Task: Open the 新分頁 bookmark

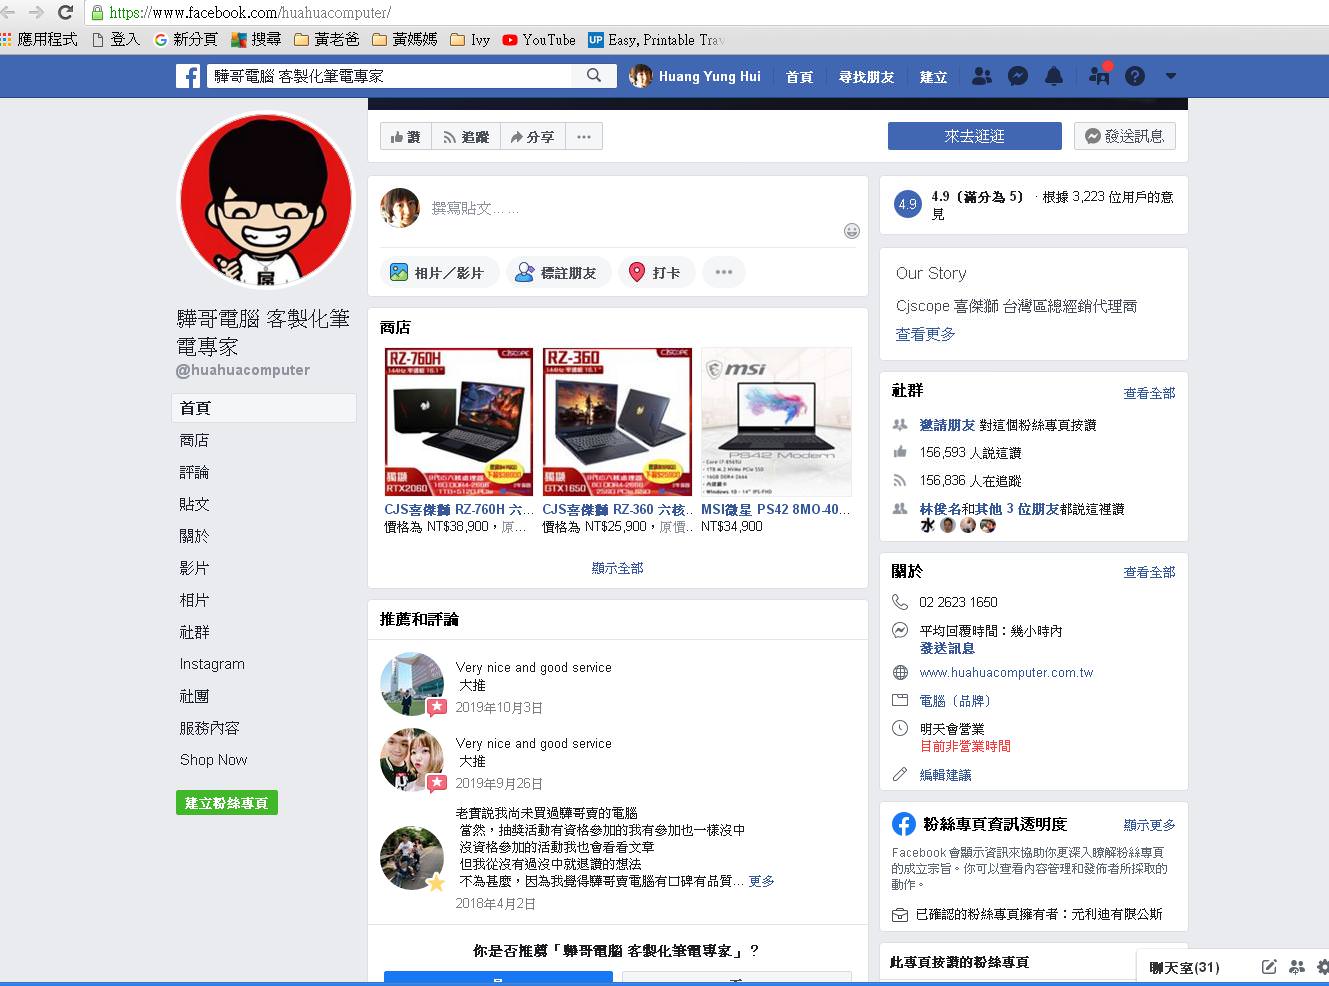Action: 186,40
